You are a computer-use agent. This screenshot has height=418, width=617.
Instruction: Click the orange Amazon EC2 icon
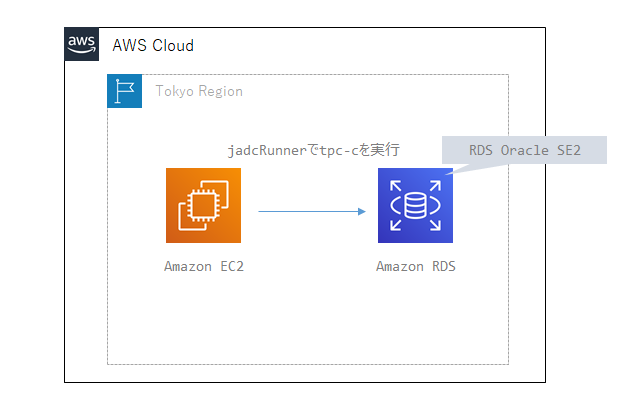203,205
